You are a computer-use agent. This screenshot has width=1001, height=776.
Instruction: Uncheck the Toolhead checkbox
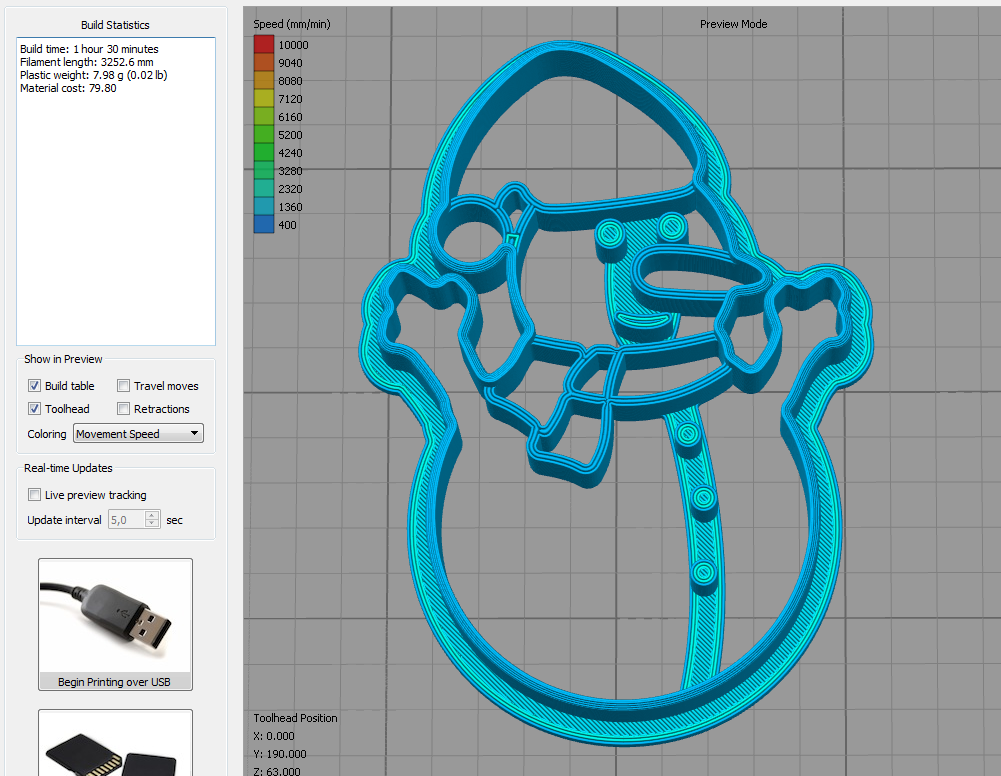[34, 408]
